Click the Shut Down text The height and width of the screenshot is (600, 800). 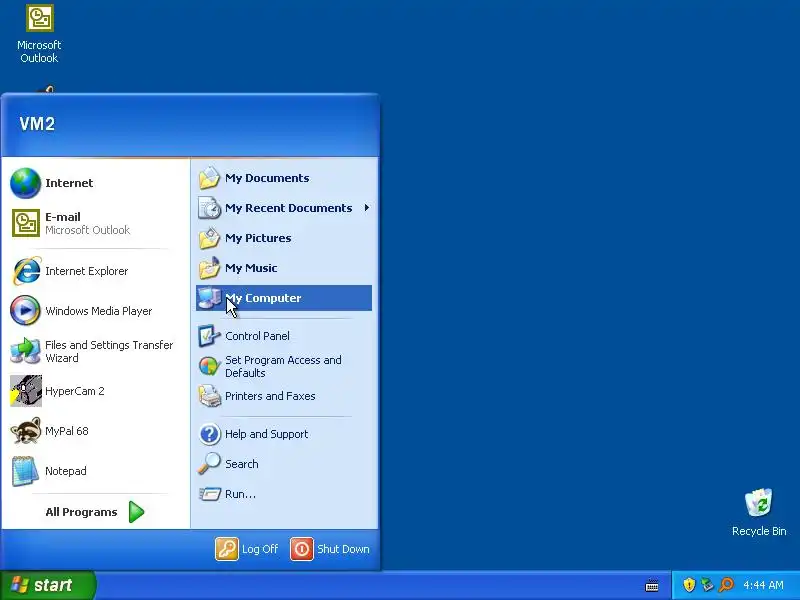pyautogui.click(x=343, y=549)
